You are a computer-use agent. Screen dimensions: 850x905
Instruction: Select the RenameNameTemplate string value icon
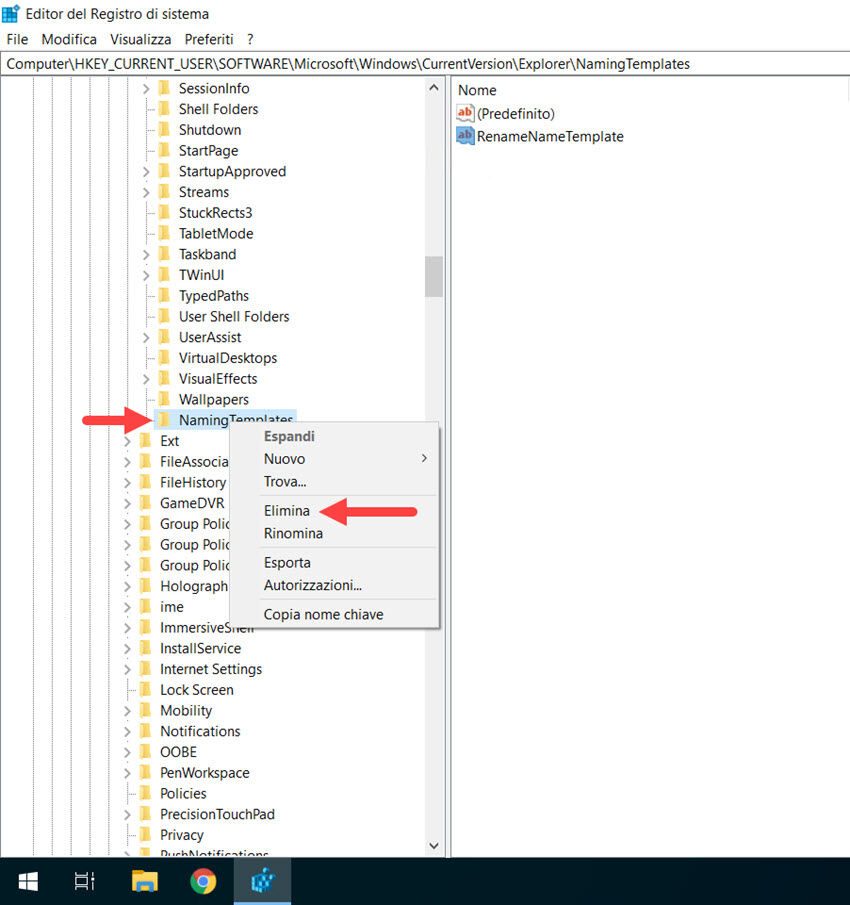pos(464,135)
